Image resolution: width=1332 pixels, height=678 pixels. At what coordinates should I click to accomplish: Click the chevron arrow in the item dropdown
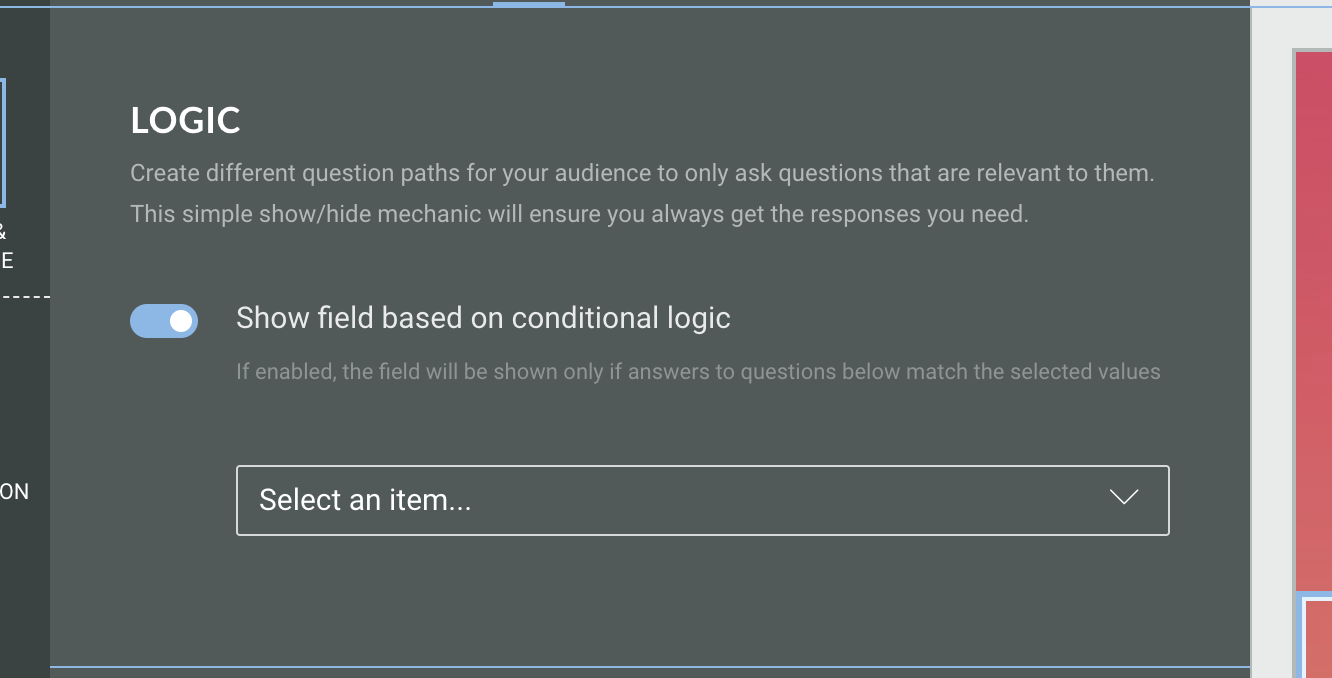(x=1124, y=497)
